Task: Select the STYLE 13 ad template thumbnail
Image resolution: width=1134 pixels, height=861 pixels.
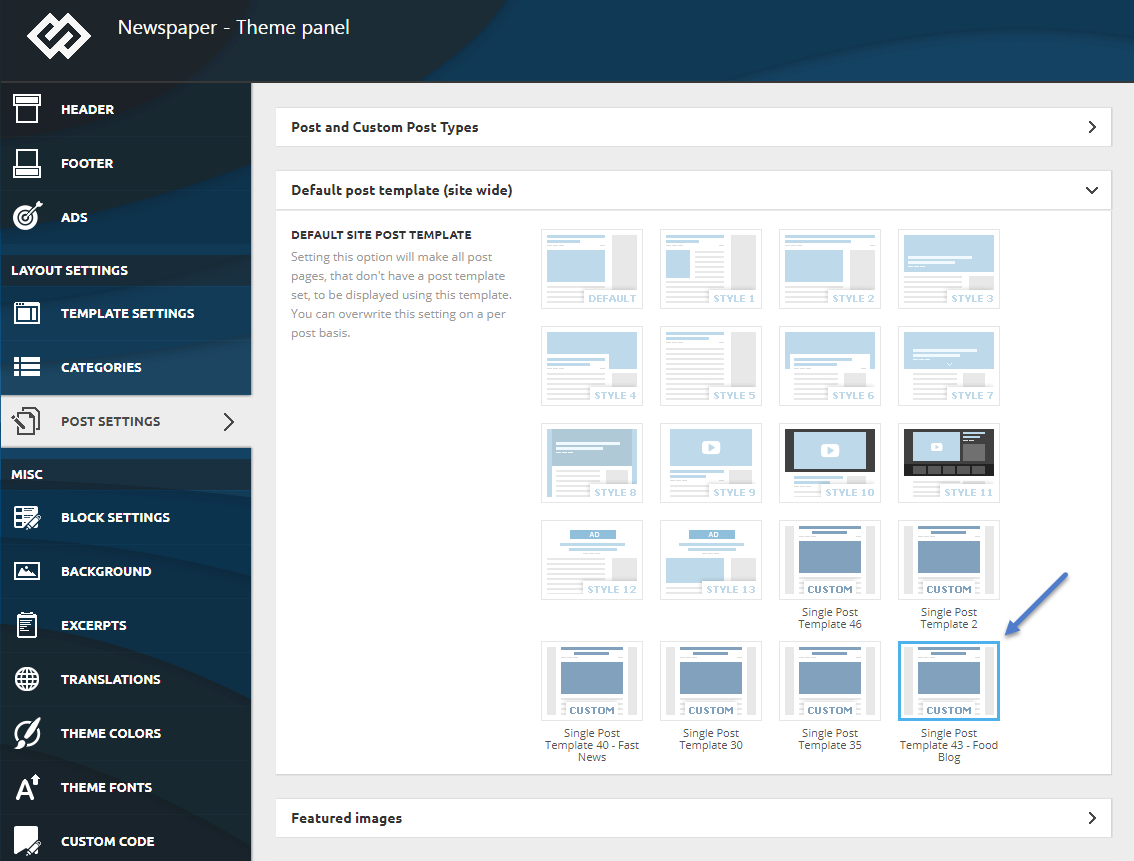Action: [711, 560]
